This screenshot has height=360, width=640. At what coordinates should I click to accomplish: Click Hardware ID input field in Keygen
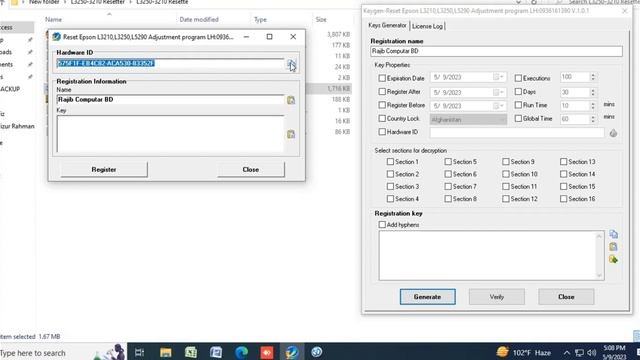tap(517, 133)
